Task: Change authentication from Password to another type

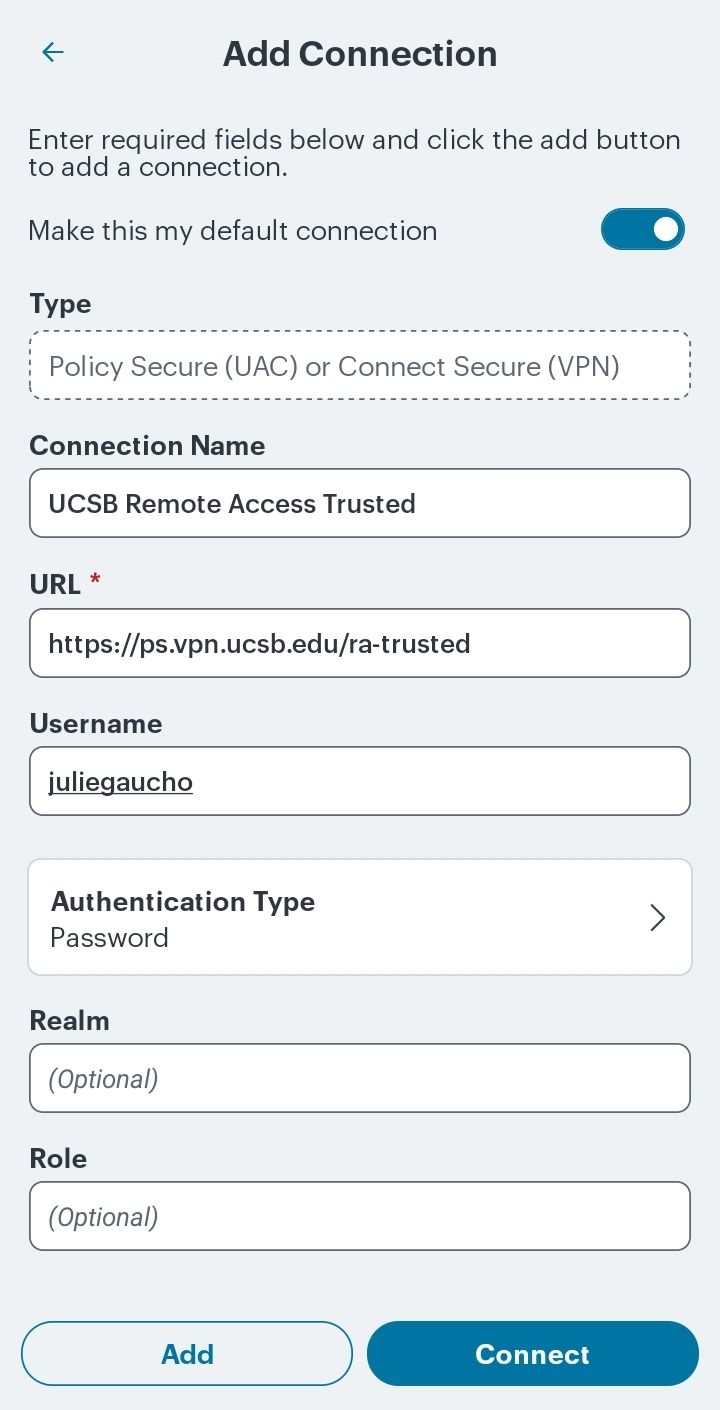Action: click(360, 917)
